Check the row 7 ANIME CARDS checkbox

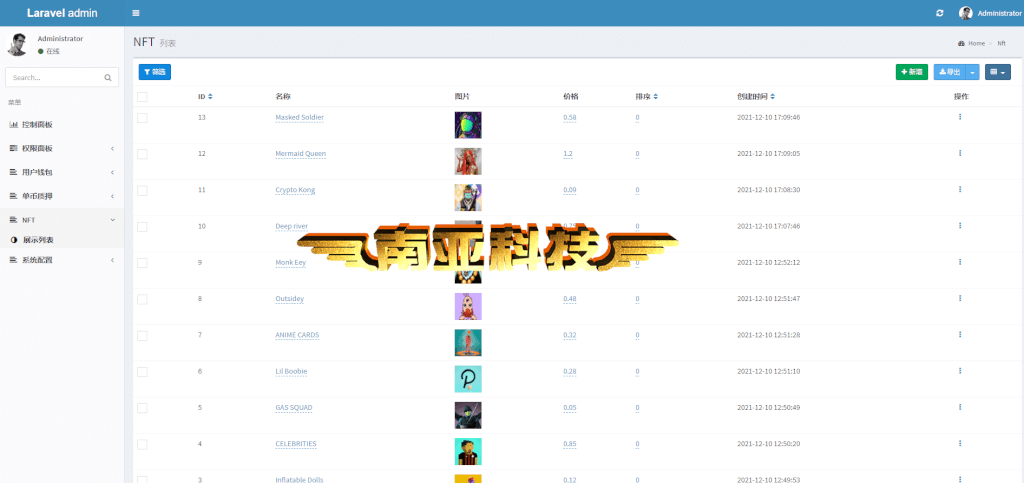pos(142,335)
